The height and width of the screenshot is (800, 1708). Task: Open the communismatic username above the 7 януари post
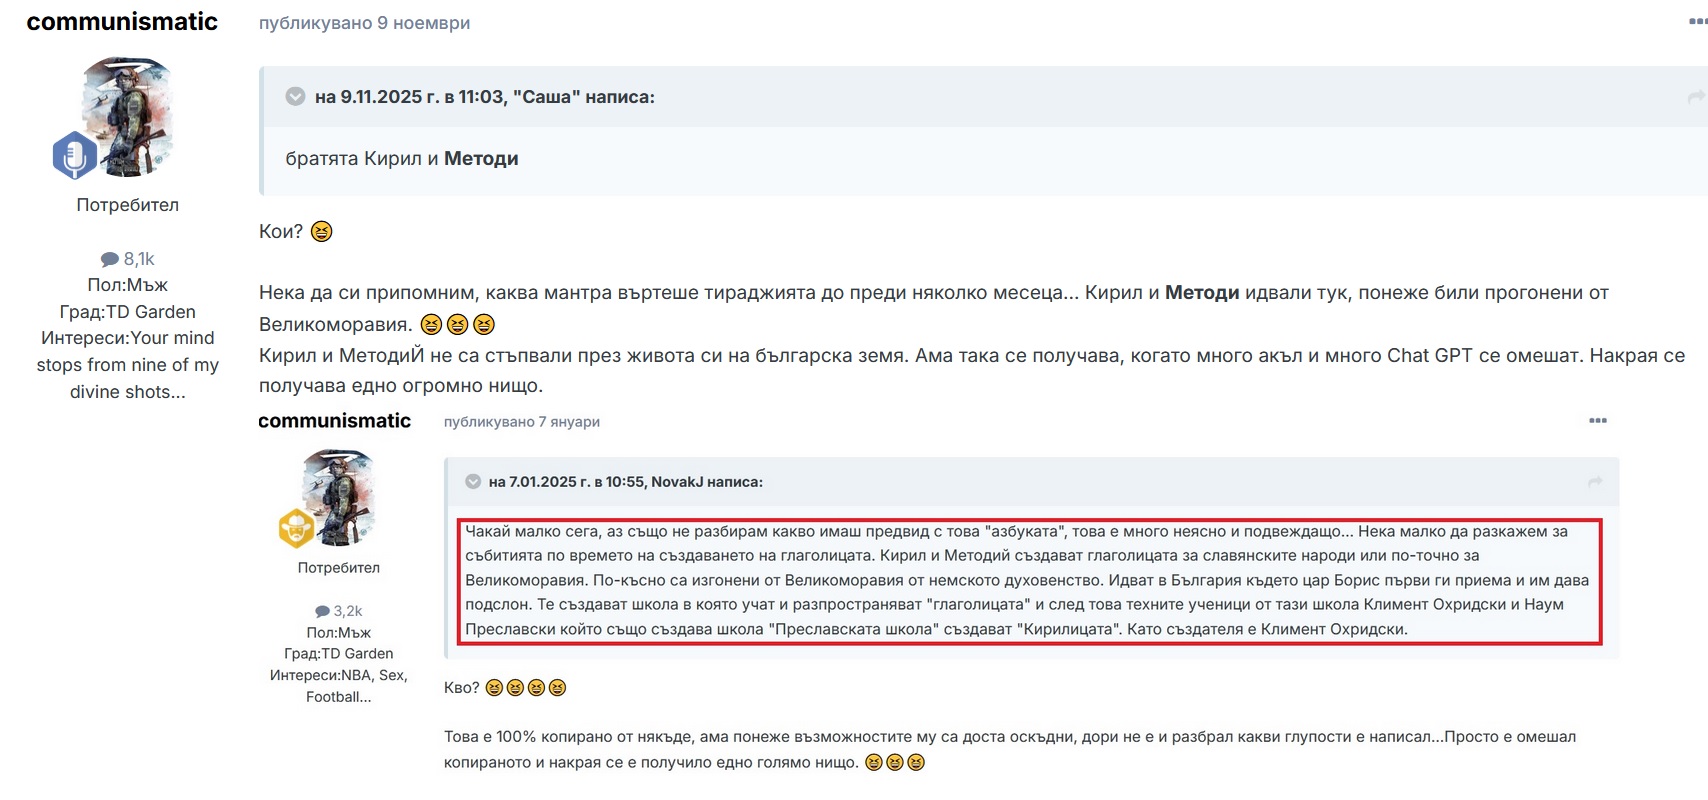334,421
